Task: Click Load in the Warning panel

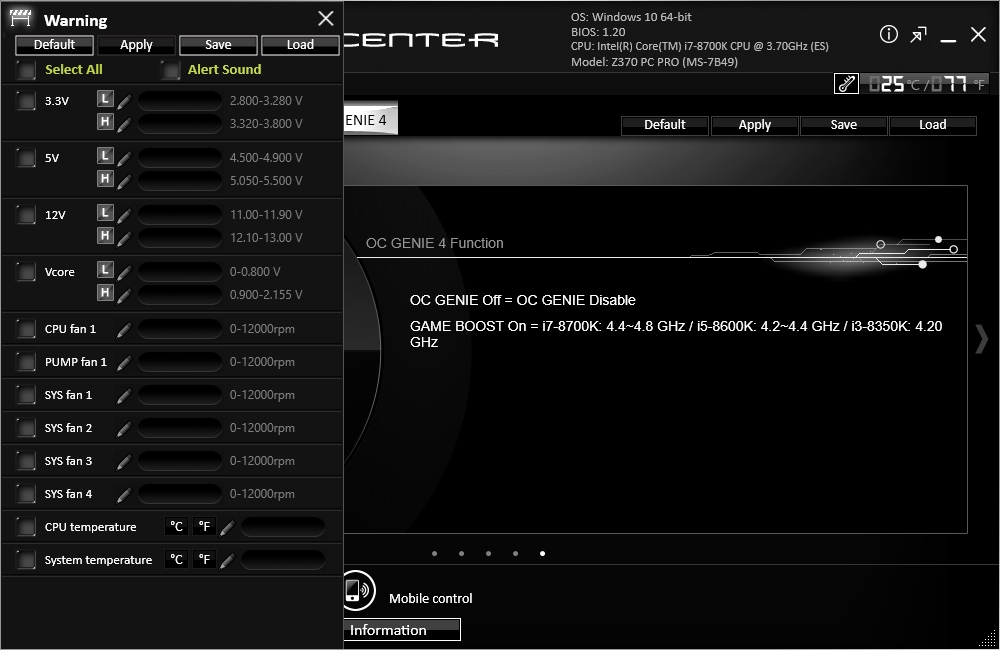Action: pyautogui.click(x=300, y=45)
